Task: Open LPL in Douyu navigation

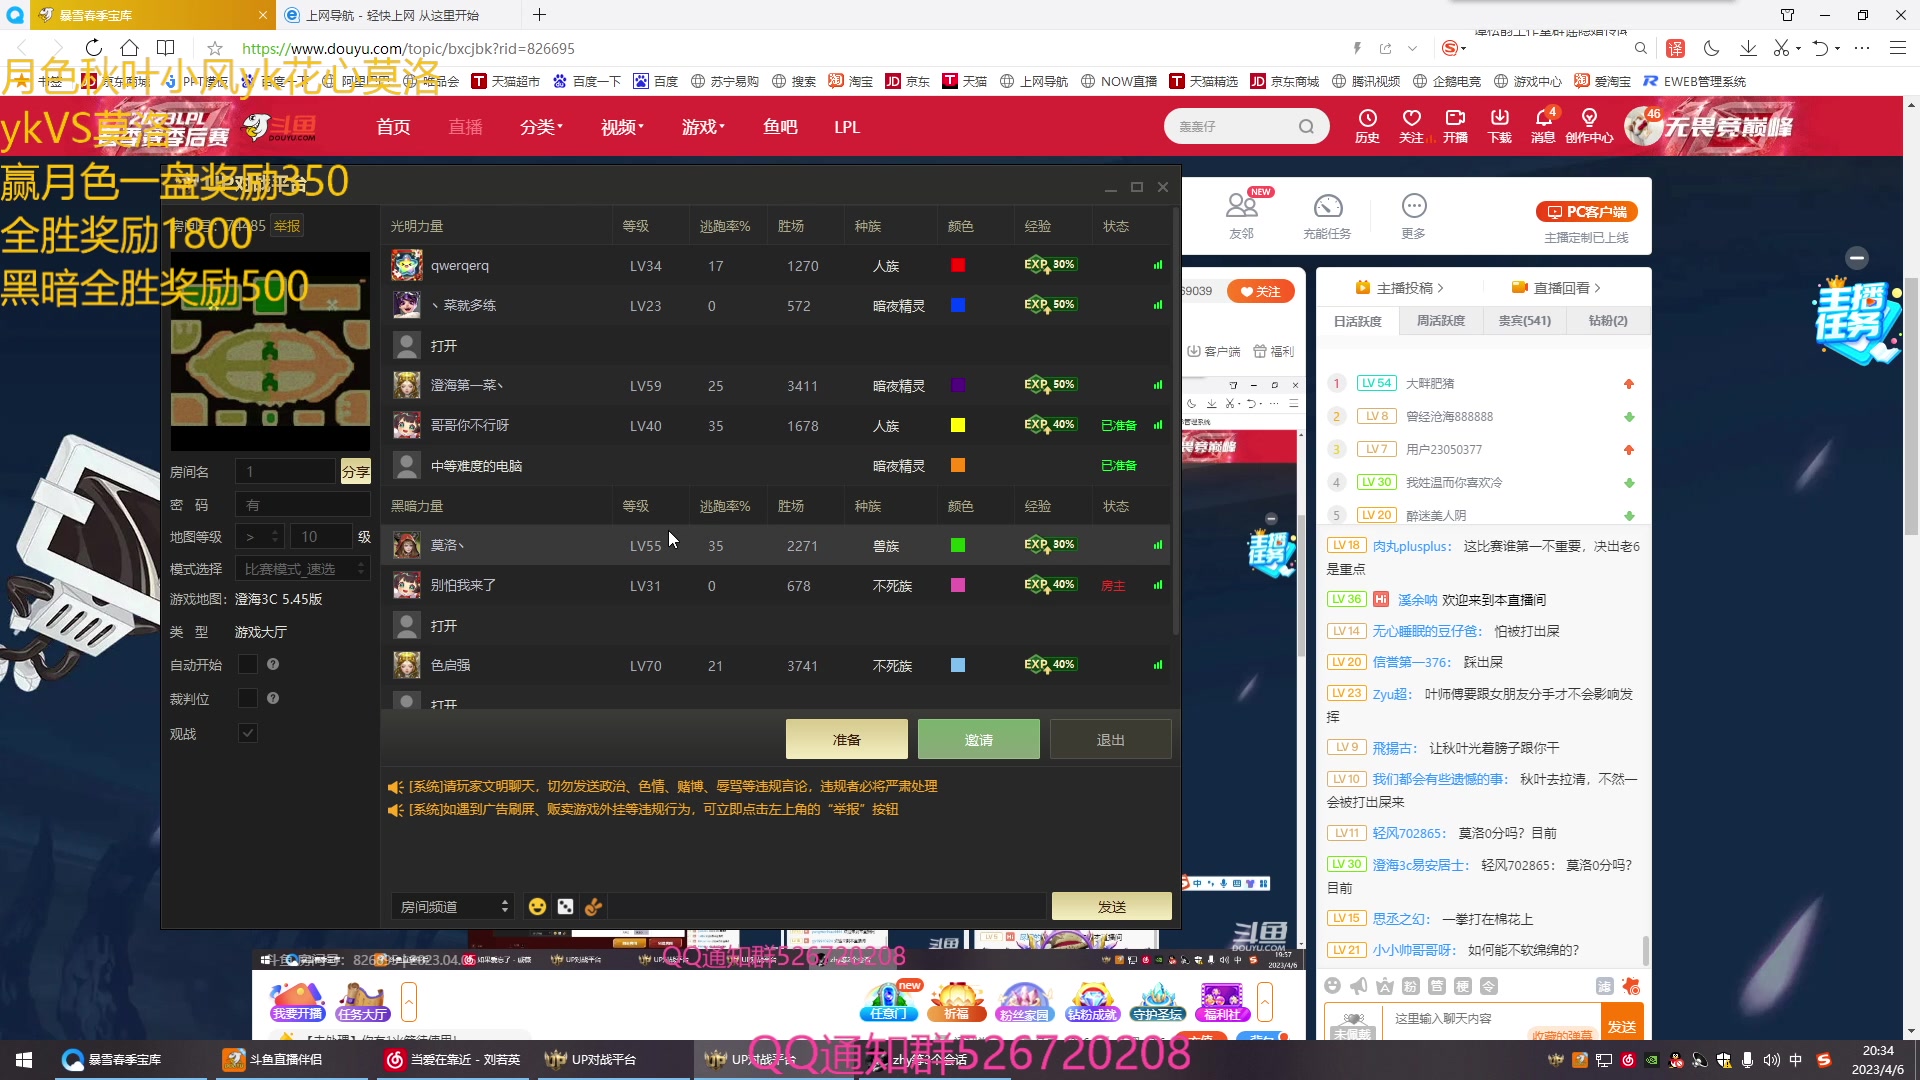Action: [x=847, y=127]
